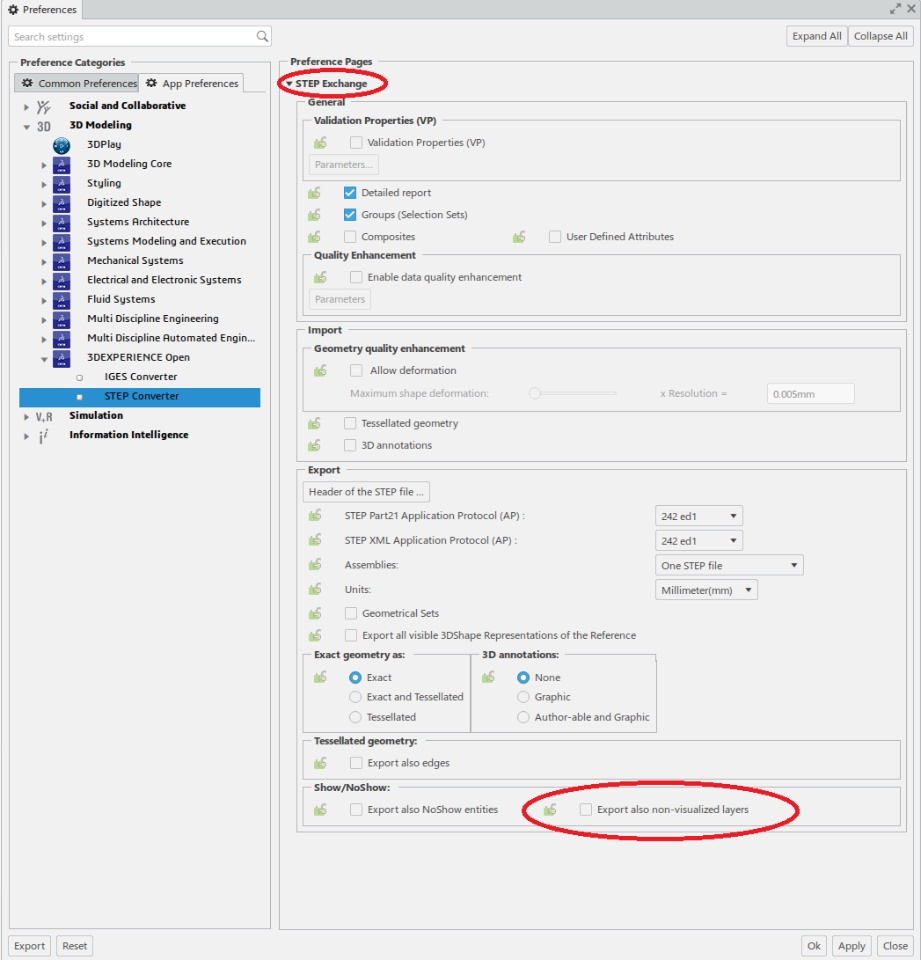The width and height of the screenshot is (921, 960).
Task: Uncheck the Detailed report checkbox
Action: pos(350,193)
